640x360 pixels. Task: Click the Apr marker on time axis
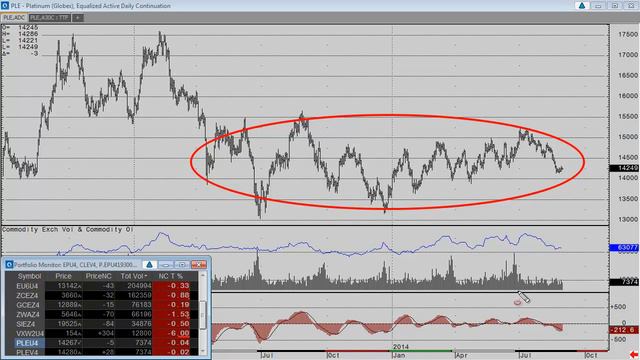[461, 356]
